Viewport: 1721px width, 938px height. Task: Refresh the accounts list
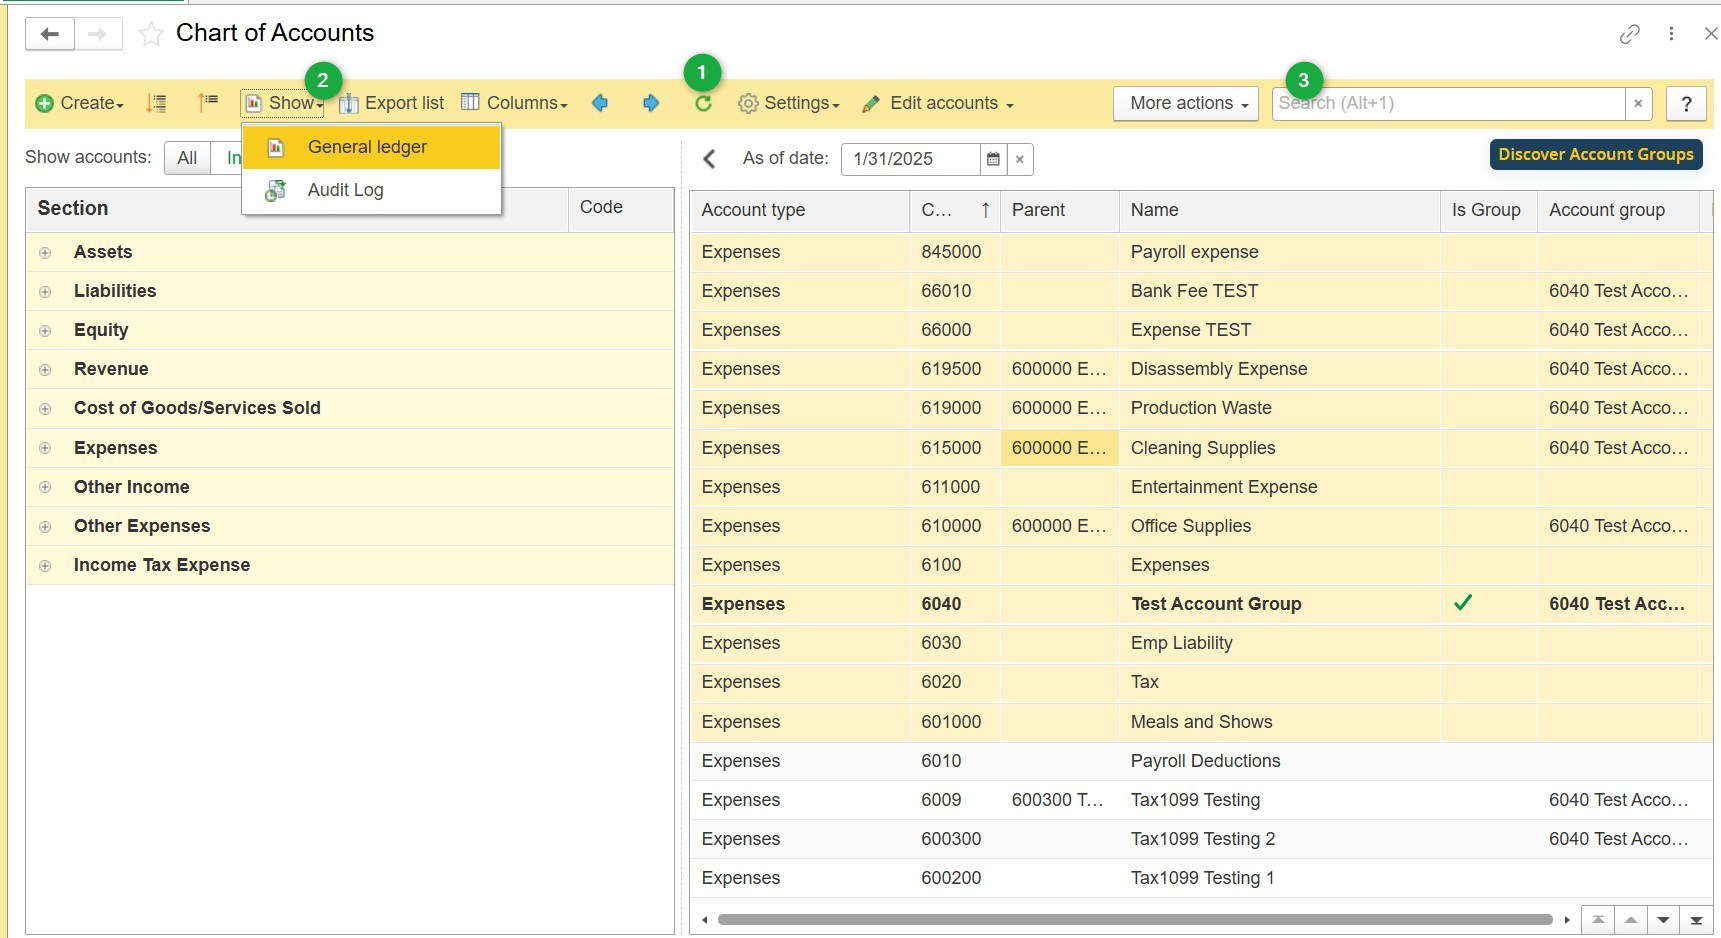pos(703,103)
